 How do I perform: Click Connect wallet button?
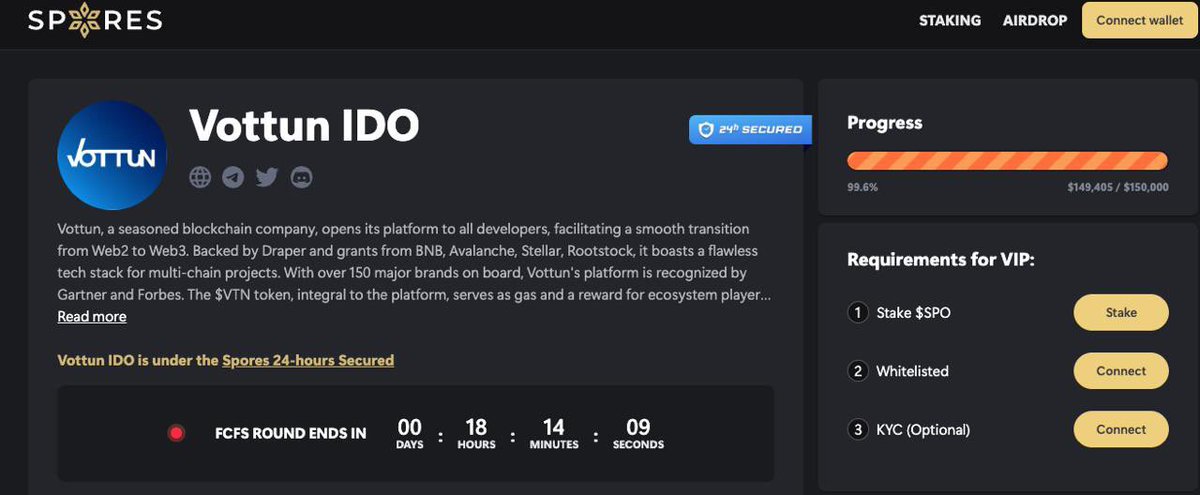pyautogui.click(x=1139, y=20)
